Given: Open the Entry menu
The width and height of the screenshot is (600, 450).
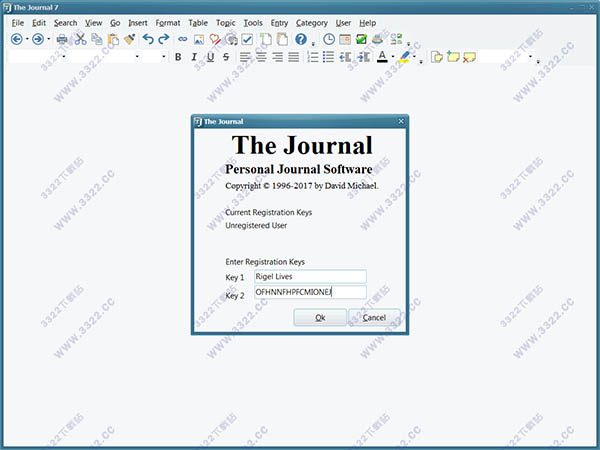Looking at the screenshot, I should 279,23.
